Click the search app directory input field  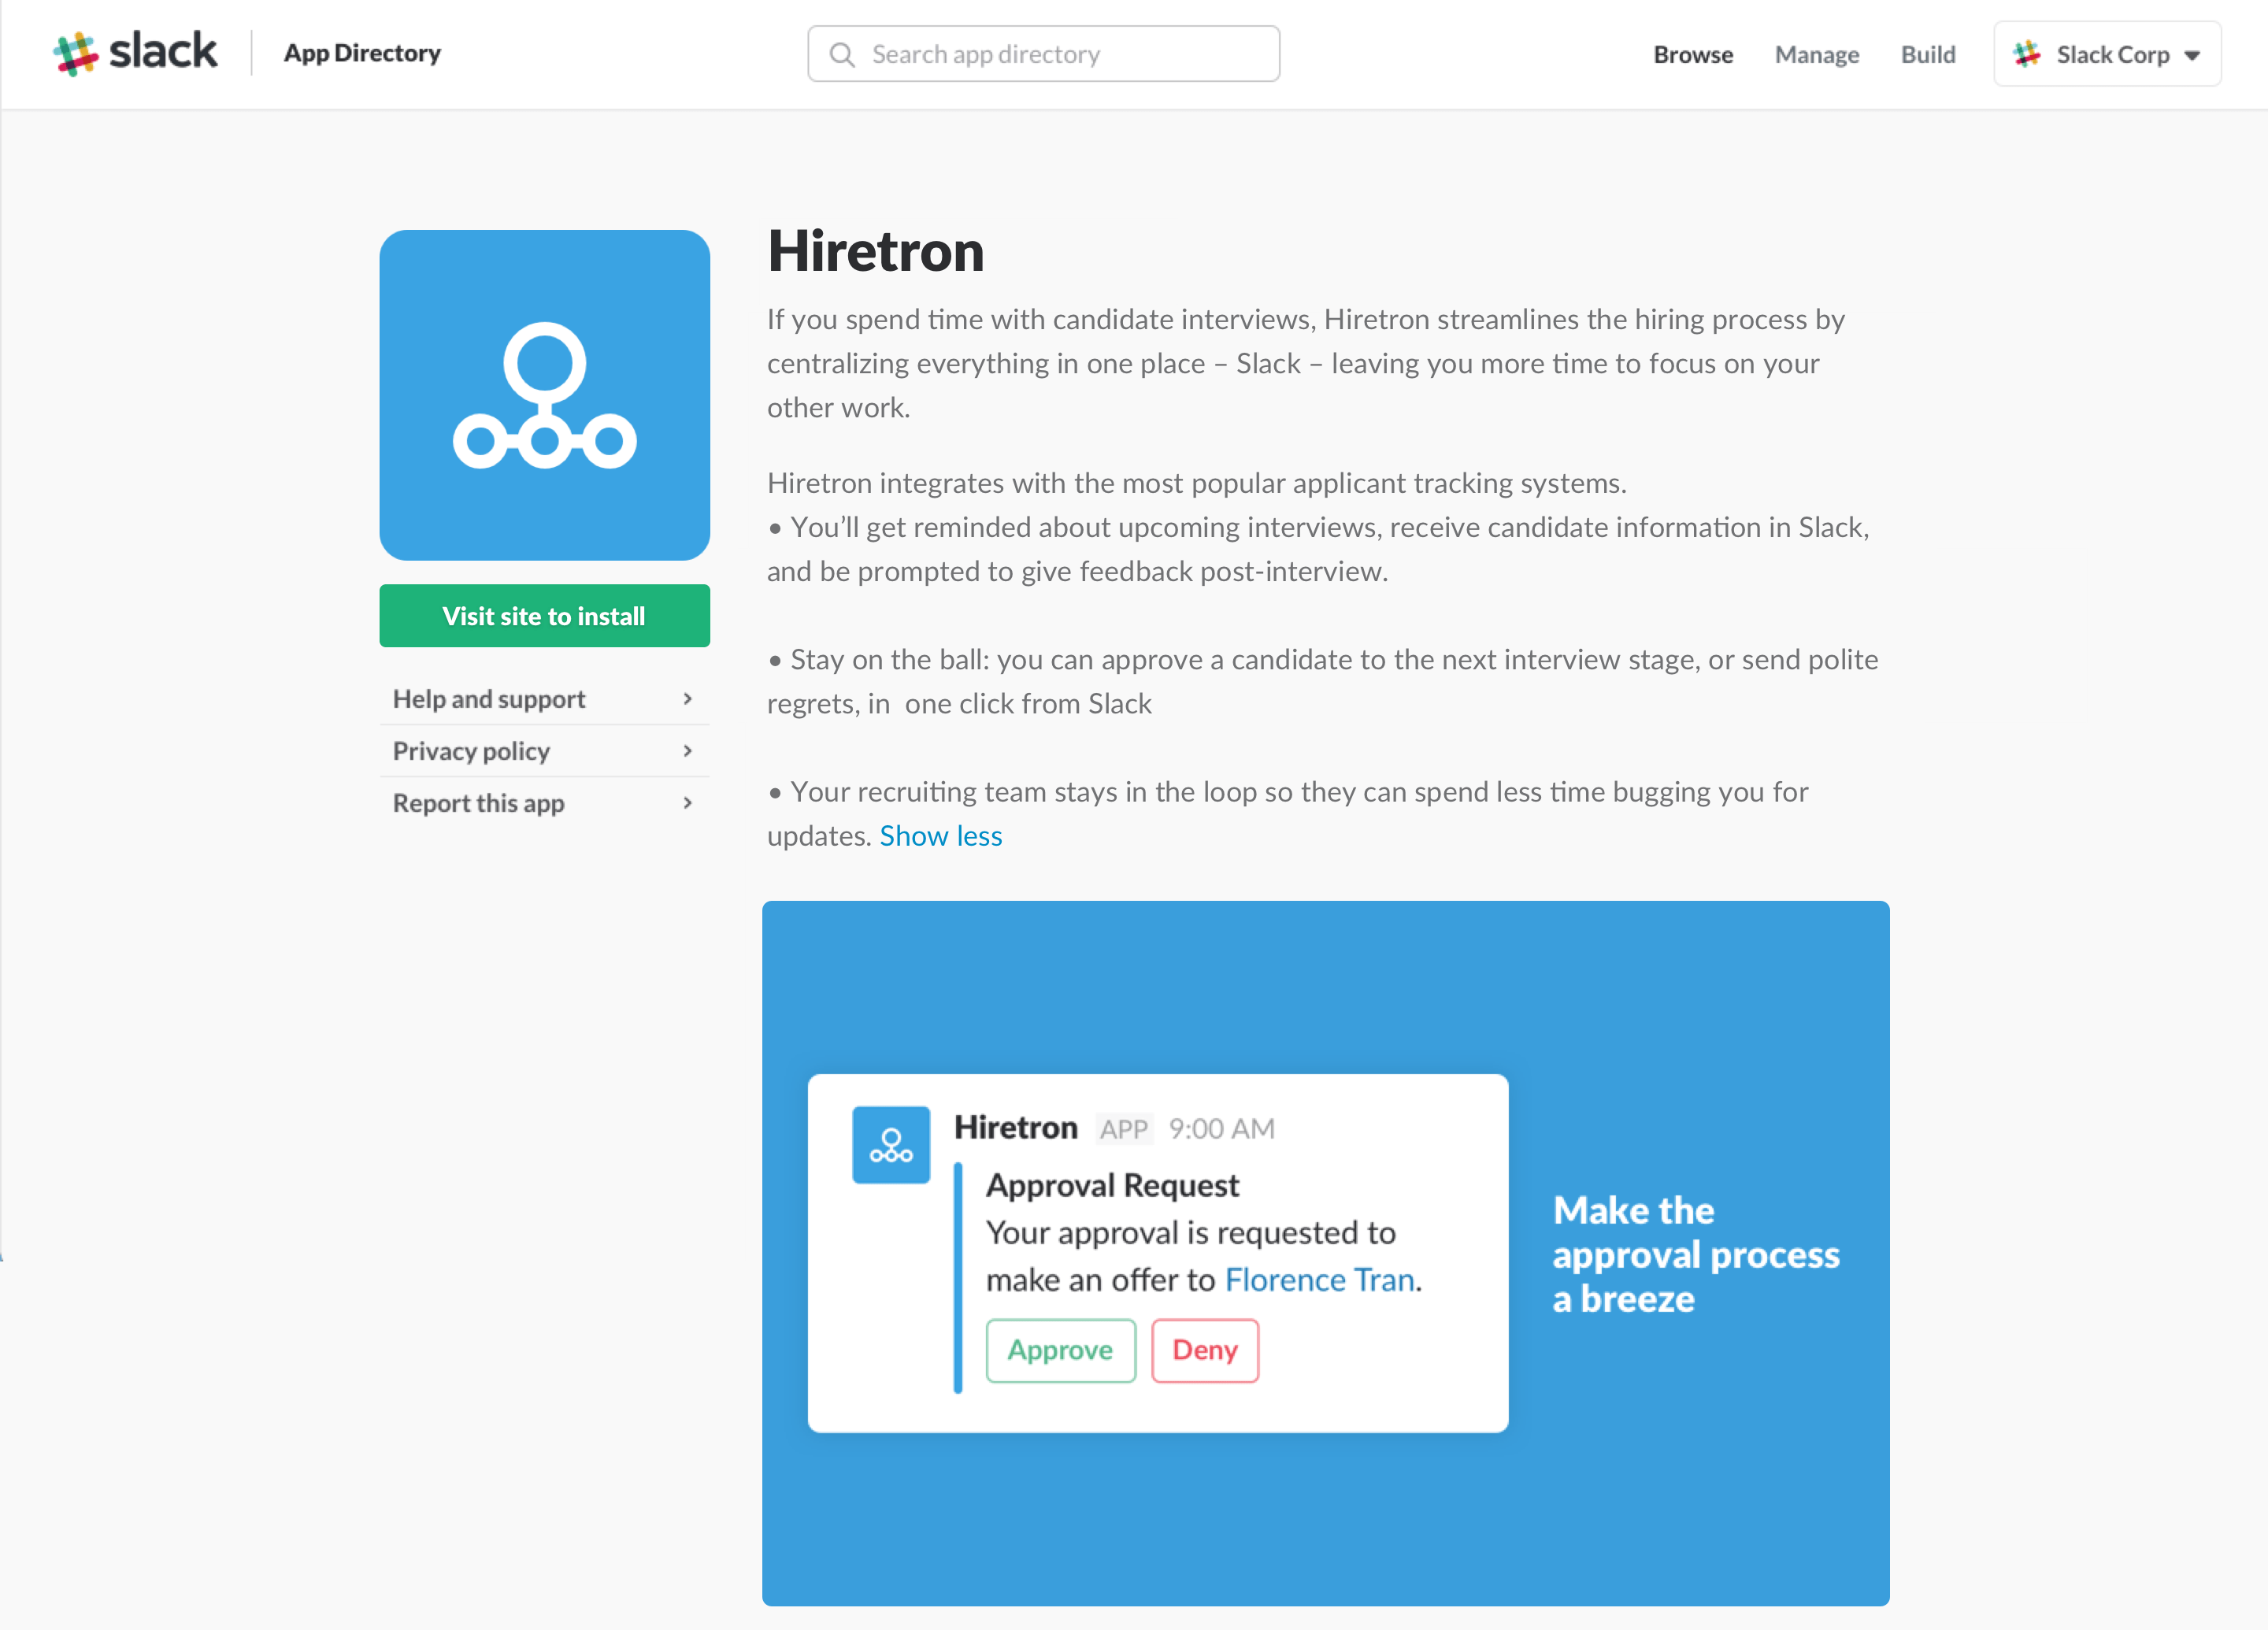tap(1043, 53)
